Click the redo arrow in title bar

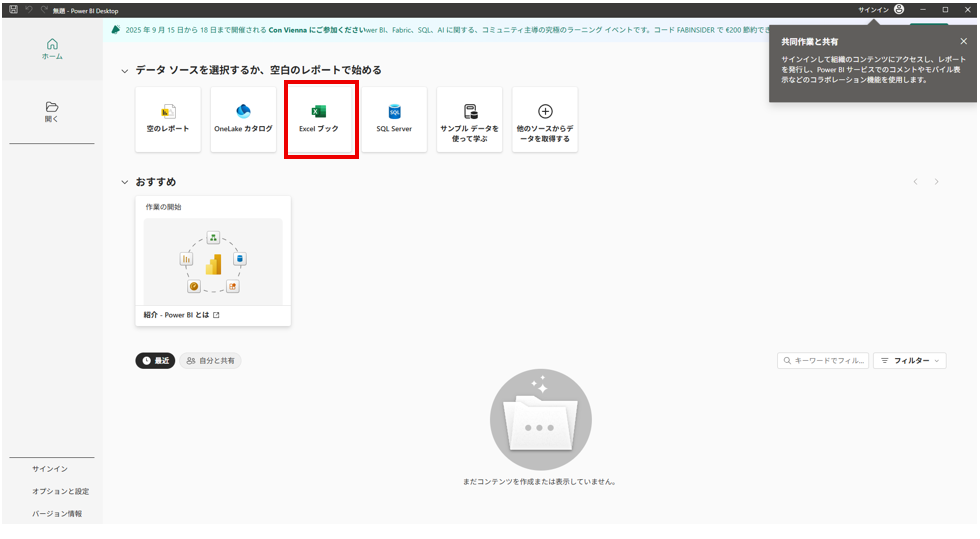click(x=44, y=9)
